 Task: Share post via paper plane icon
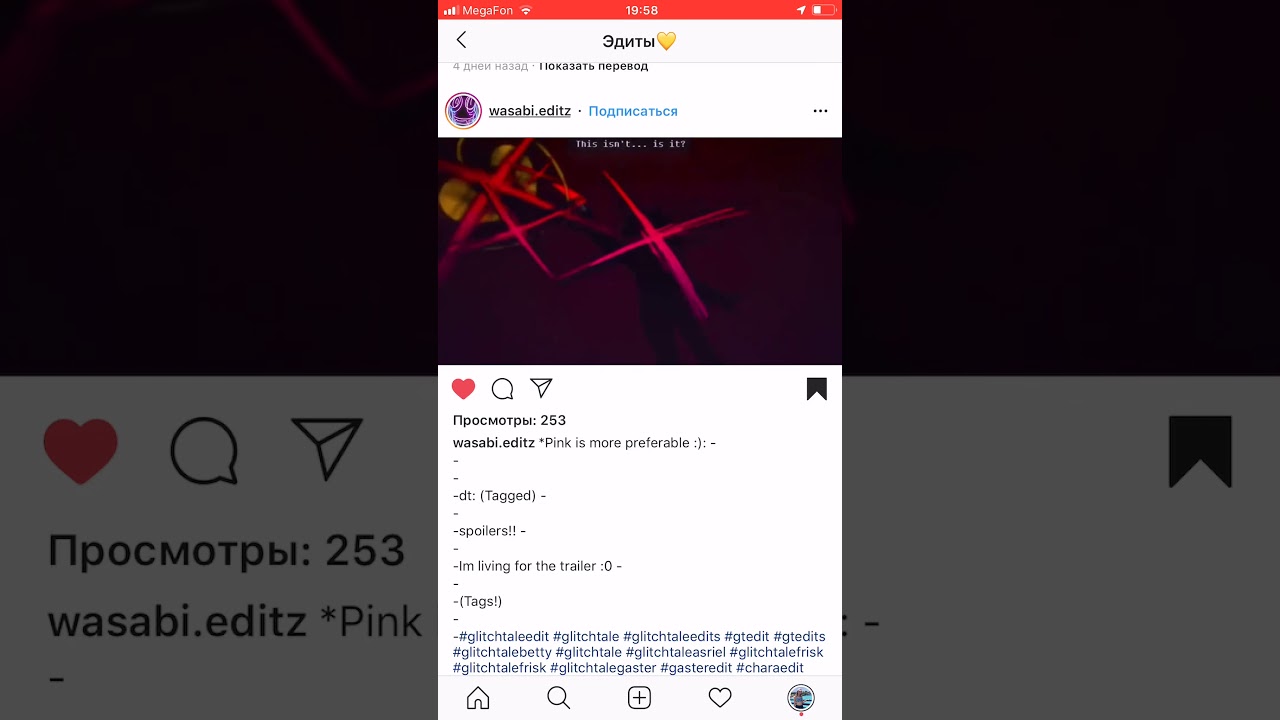click(x=541, y=388)
